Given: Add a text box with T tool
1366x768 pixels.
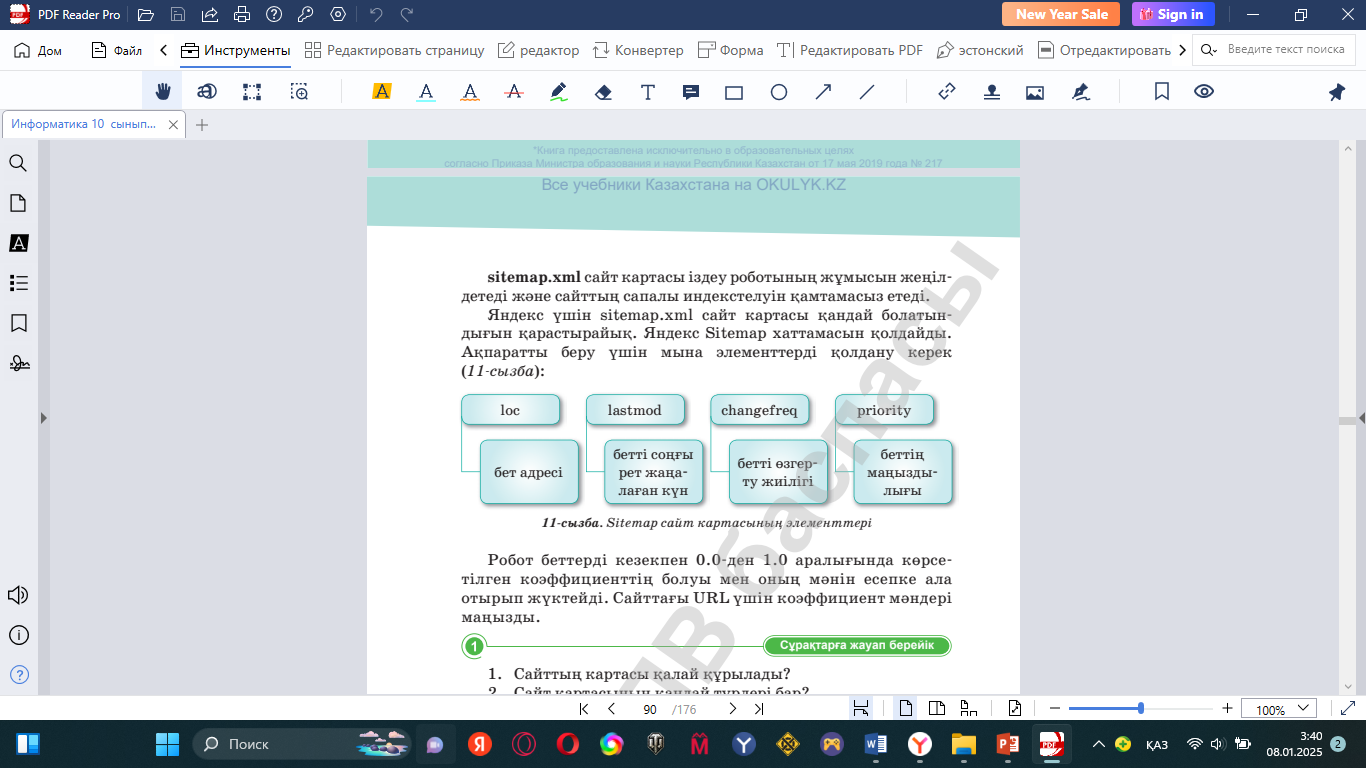Looking at the screenshot, I should 648,92.
